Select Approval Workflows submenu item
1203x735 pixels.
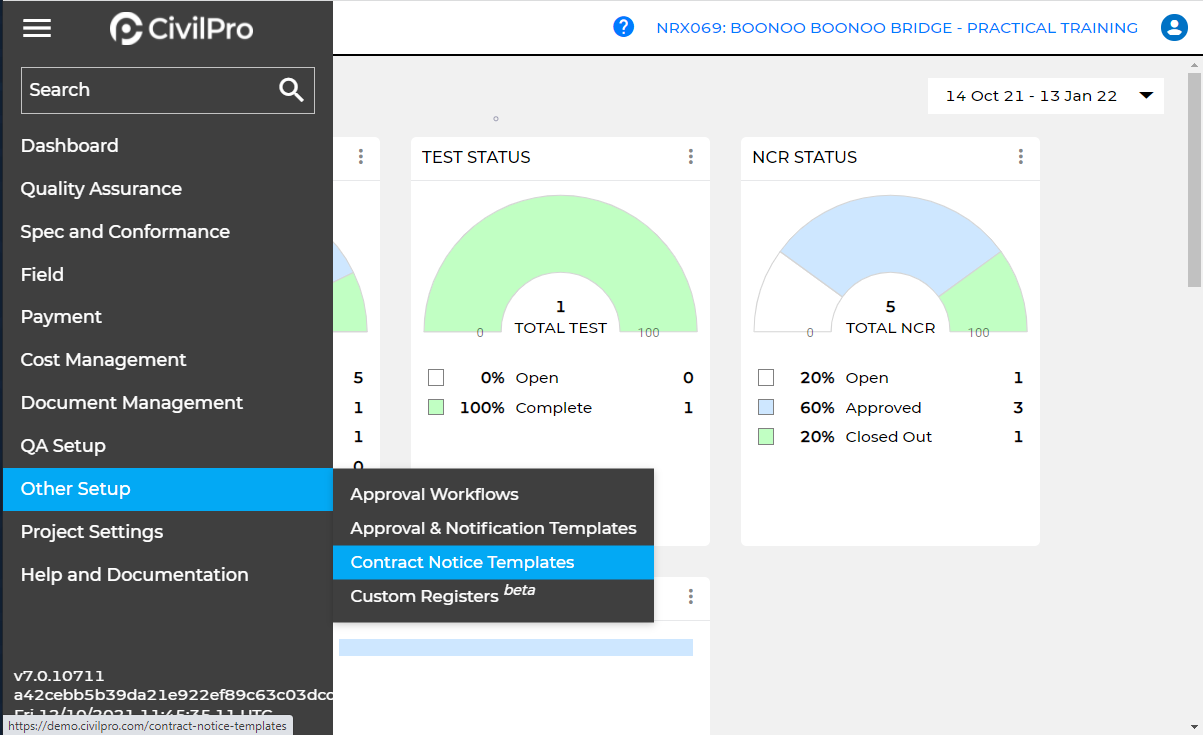coord(434,494)
